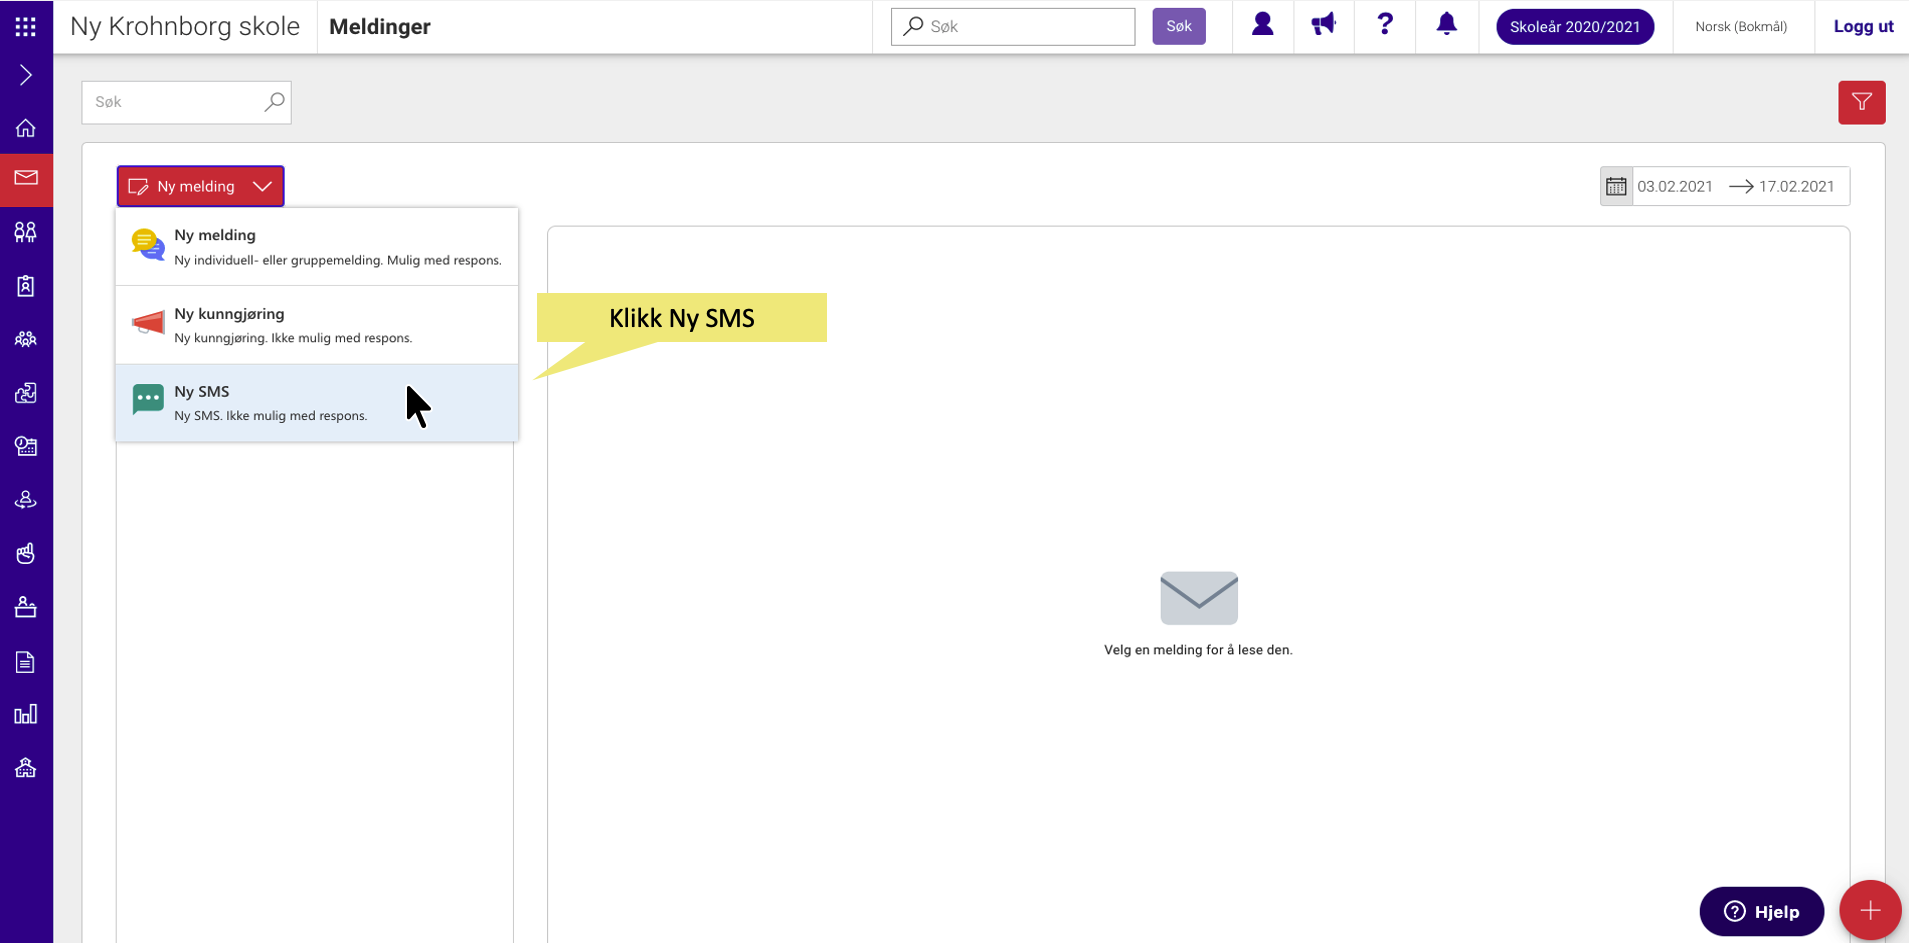
Task: Open the bar chart statistics icon
Action: pos(26,714)
